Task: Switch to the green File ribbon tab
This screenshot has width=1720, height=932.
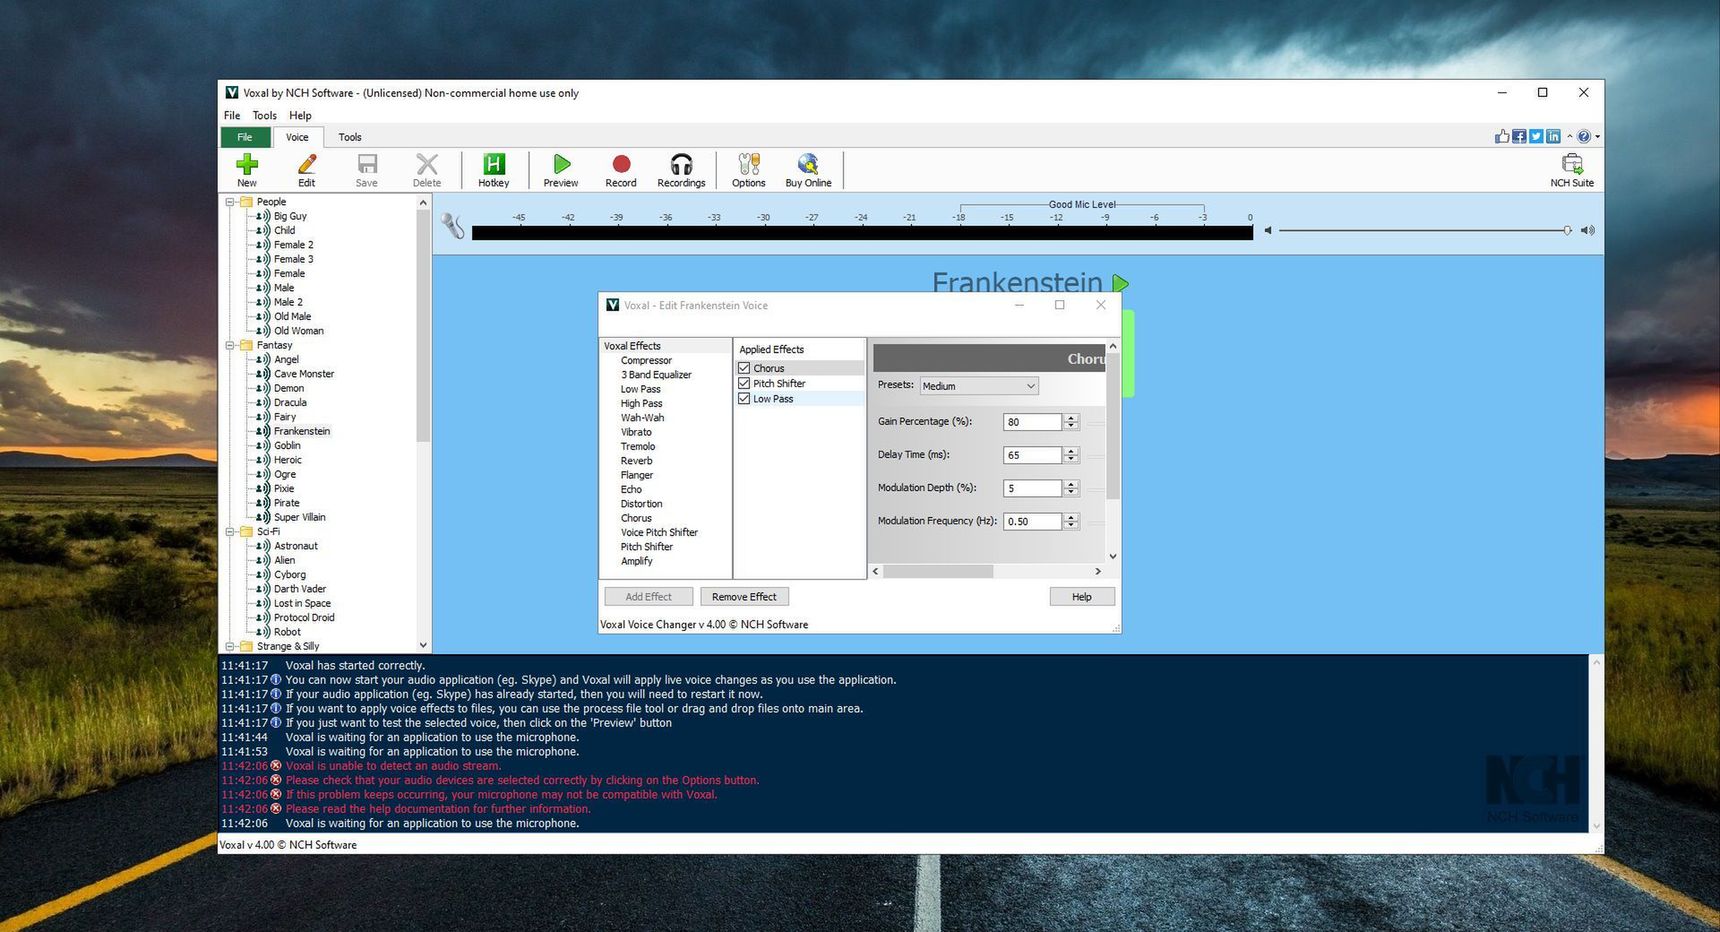Action: click(245, 137)
